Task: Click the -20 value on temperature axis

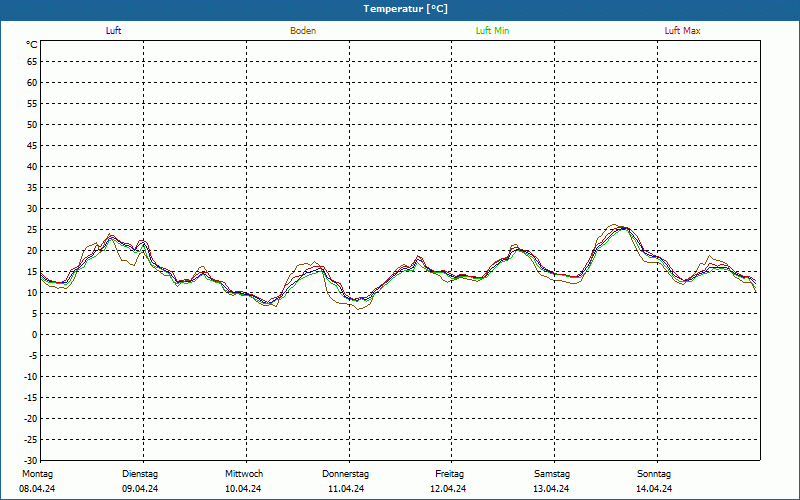Action: coord(31,418)
